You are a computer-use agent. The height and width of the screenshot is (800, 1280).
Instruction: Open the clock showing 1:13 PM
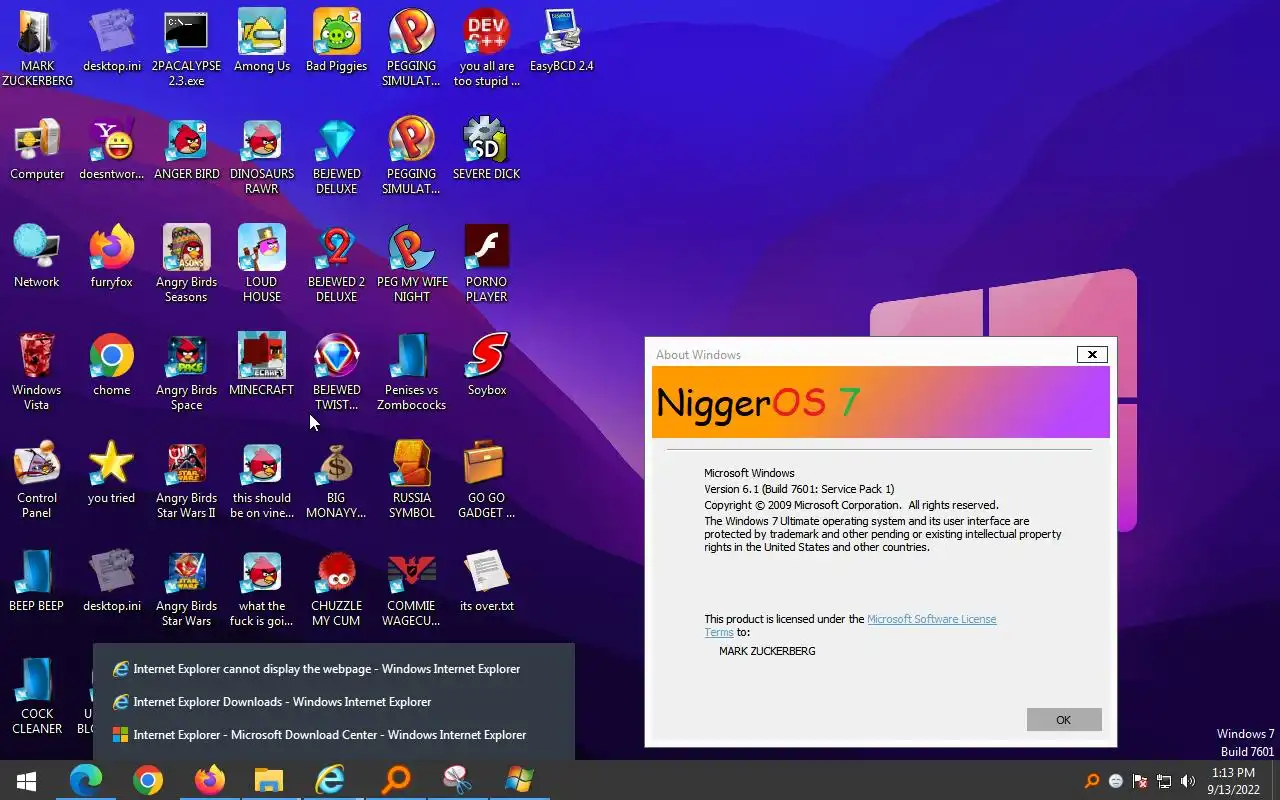[x=1233, y=781]
